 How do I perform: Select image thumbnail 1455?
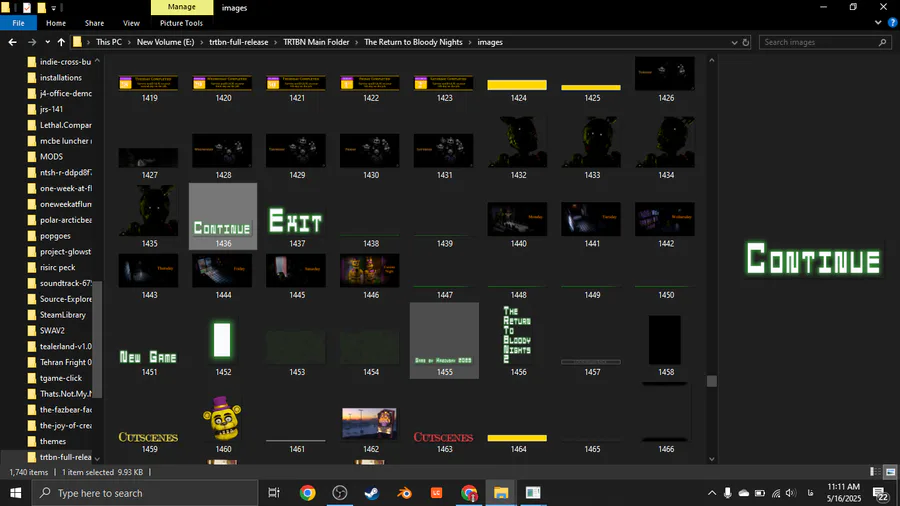click(444, 341)
